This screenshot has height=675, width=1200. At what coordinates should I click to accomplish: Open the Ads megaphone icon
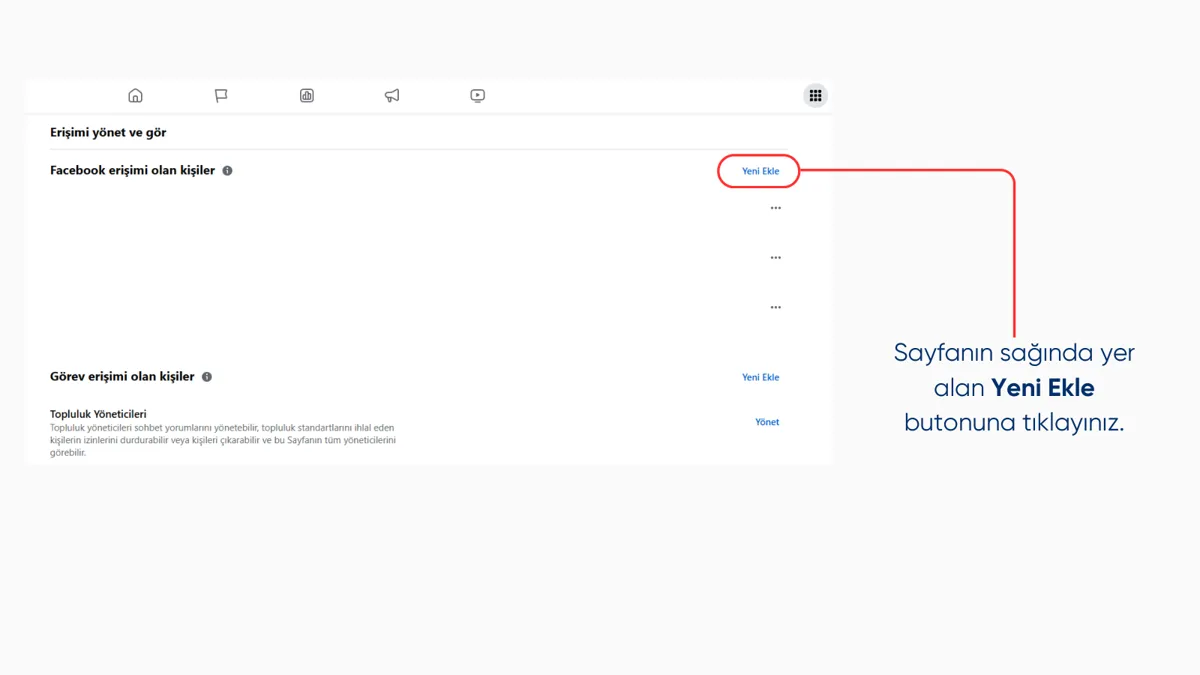click(x=392, y=96)
